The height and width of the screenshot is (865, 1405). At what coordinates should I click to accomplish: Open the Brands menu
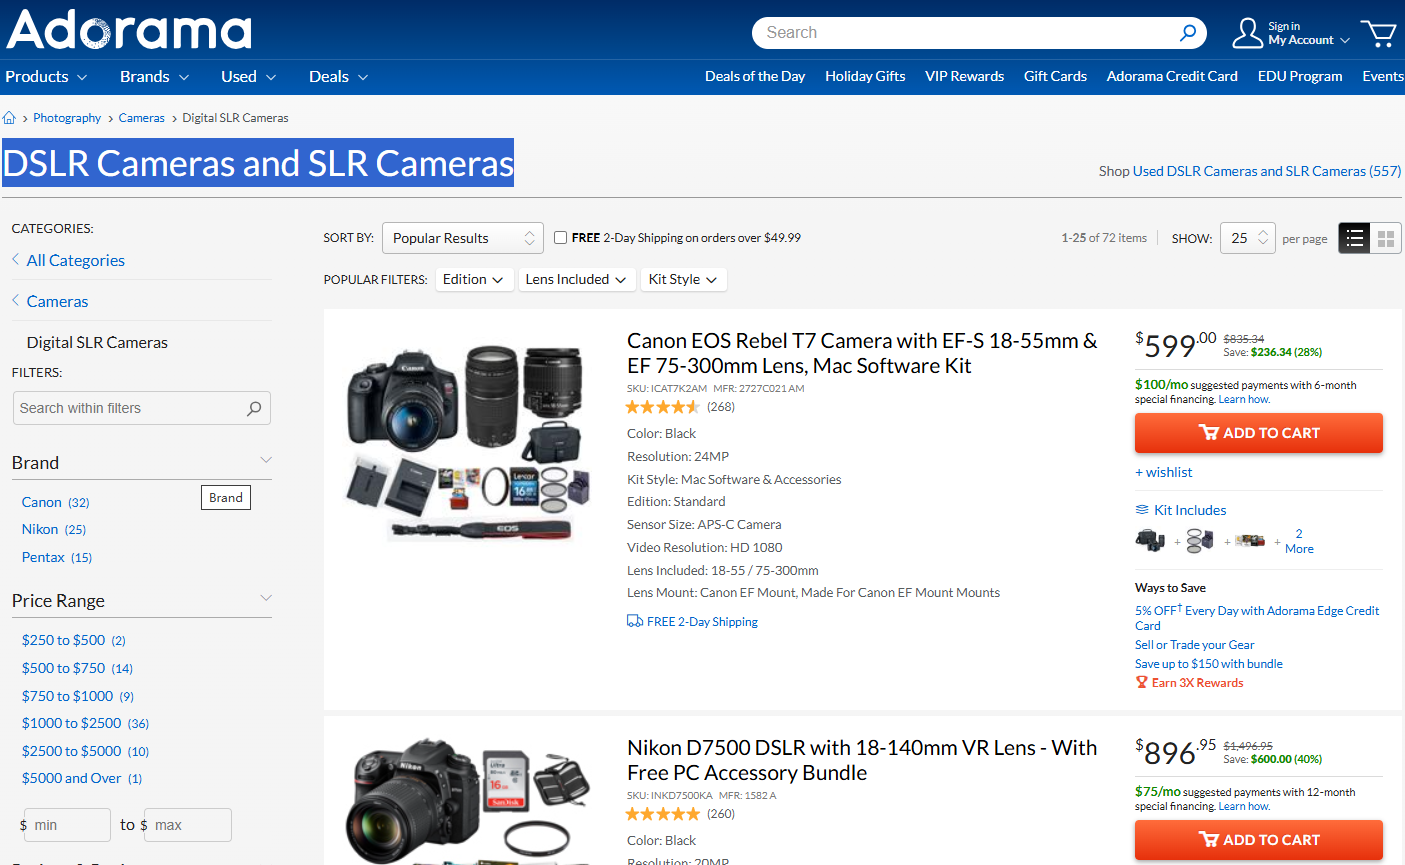pos(155,77)
